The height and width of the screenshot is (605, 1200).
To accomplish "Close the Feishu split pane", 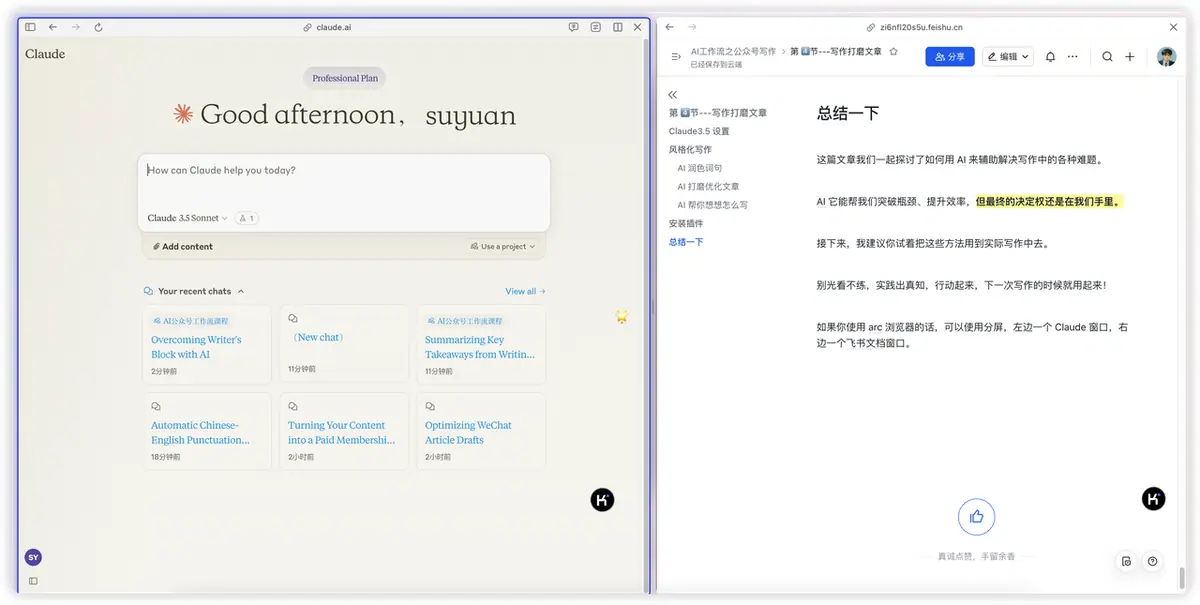I will (1174, 27).
